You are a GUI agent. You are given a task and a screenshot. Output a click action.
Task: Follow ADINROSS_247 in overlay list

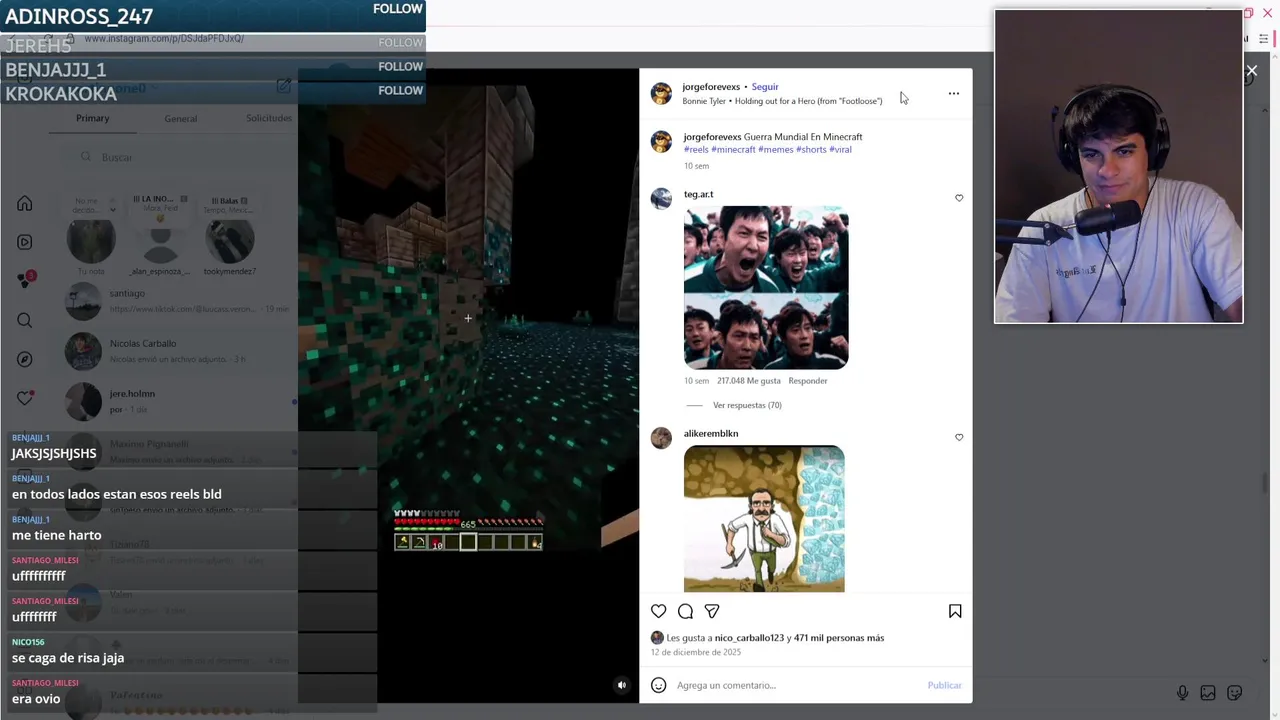click(398, 9)
